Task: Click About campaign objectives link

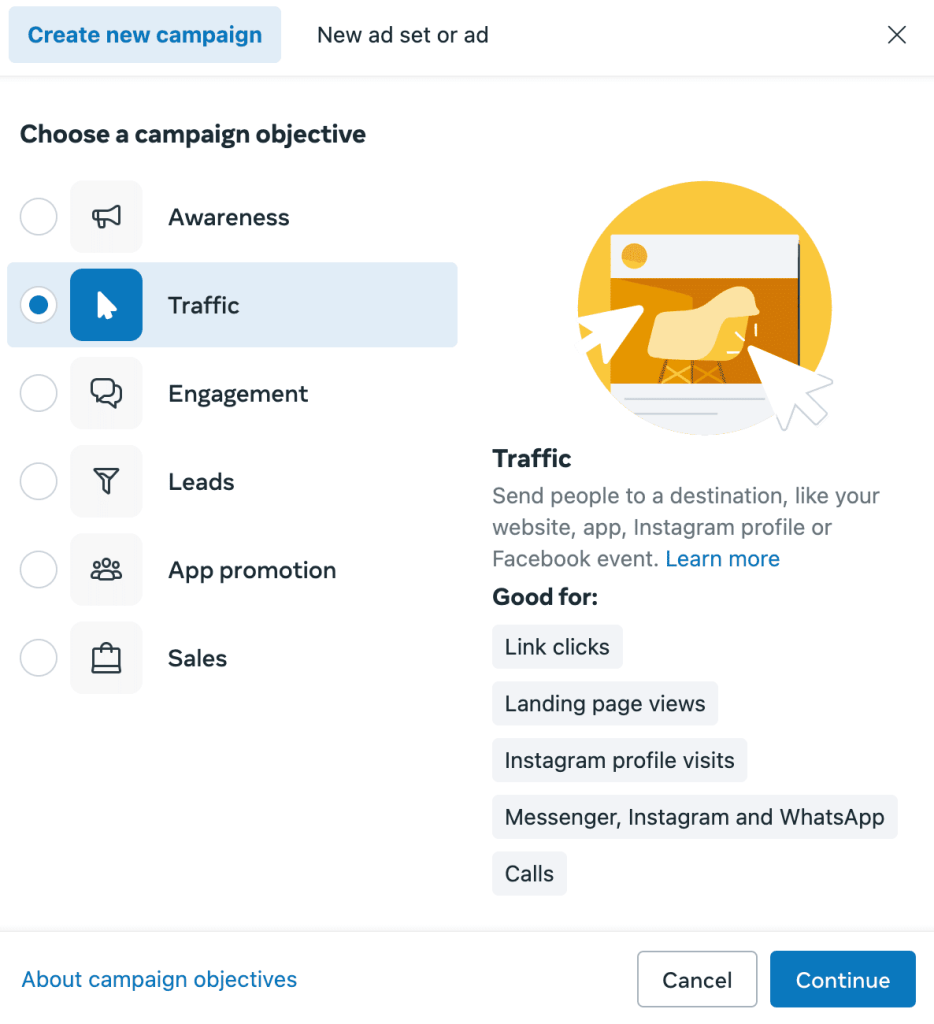Action: (159, 979)
